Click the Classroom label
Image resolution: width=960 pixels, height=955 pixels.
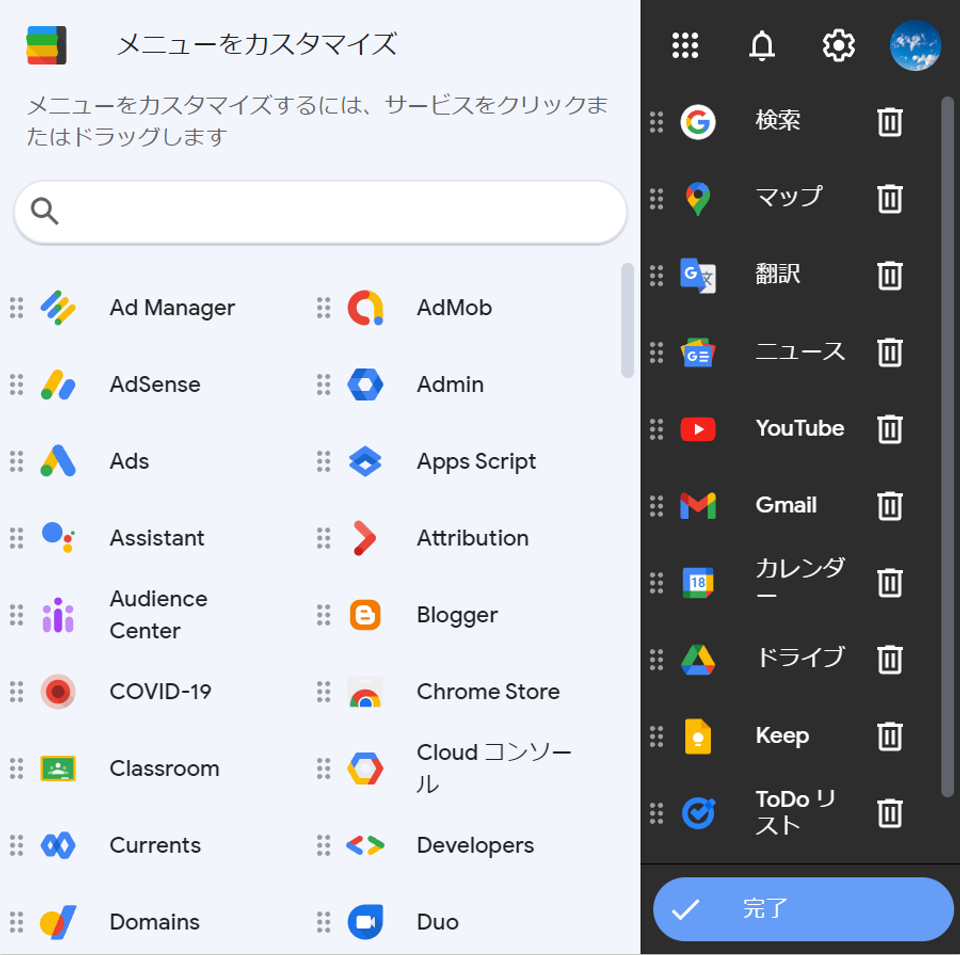164,768
